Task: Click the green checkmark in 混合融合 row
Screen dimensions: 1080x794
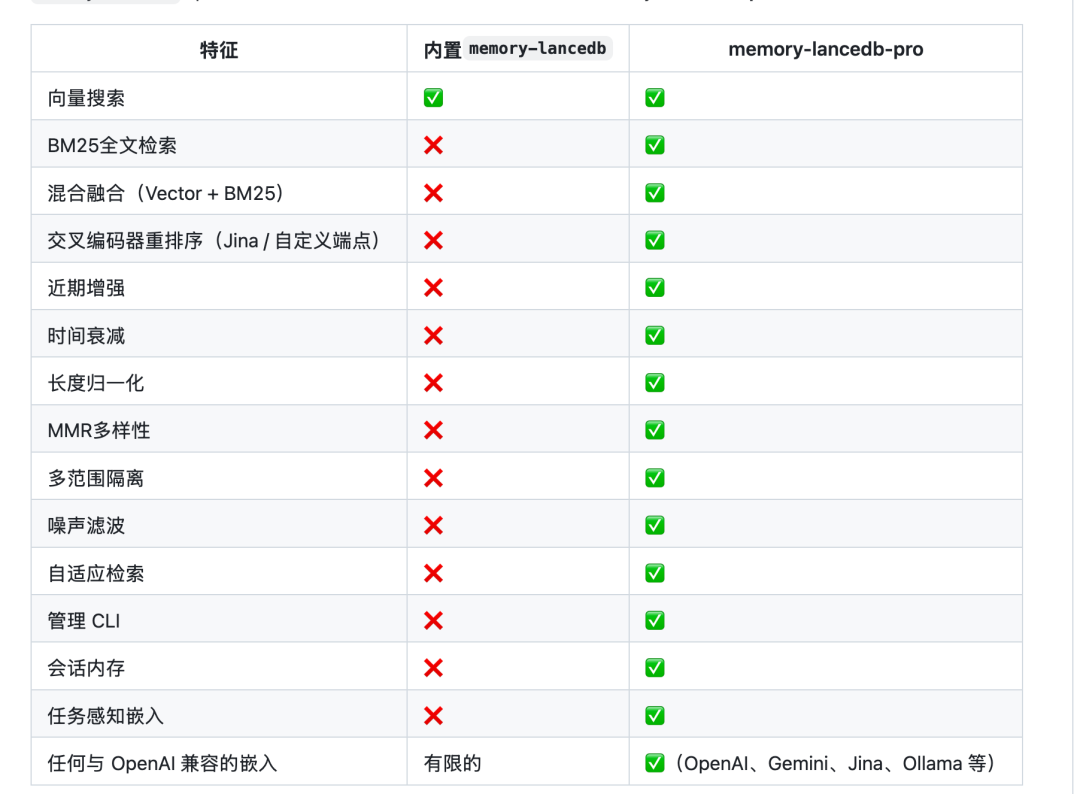Action: 655,193
